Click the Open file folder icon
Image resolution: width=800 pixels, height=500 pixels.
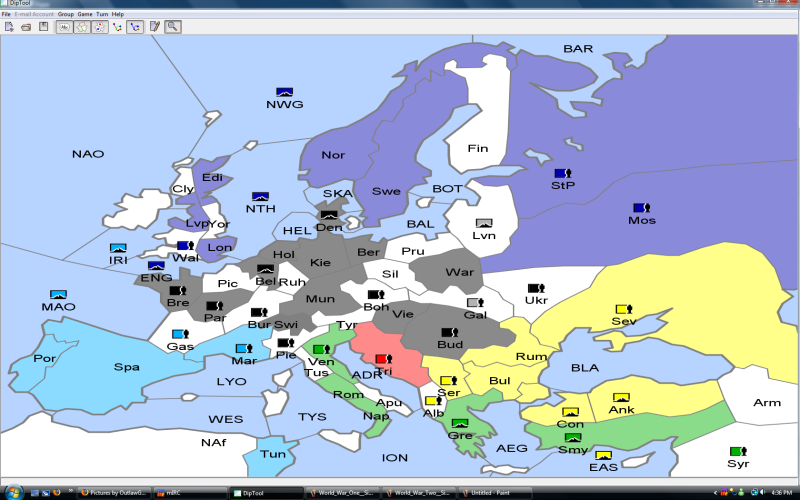(x=25, y=26)
